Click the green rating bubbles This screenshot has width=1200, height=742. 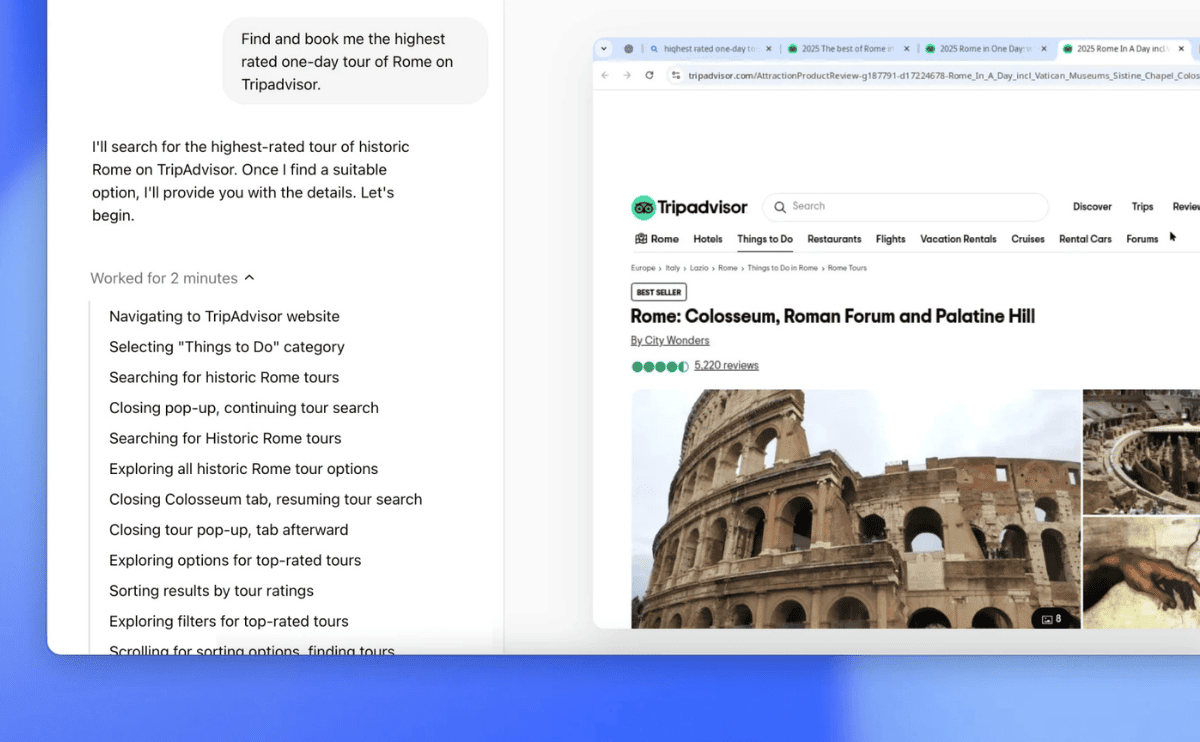click(x=660, y=367)
